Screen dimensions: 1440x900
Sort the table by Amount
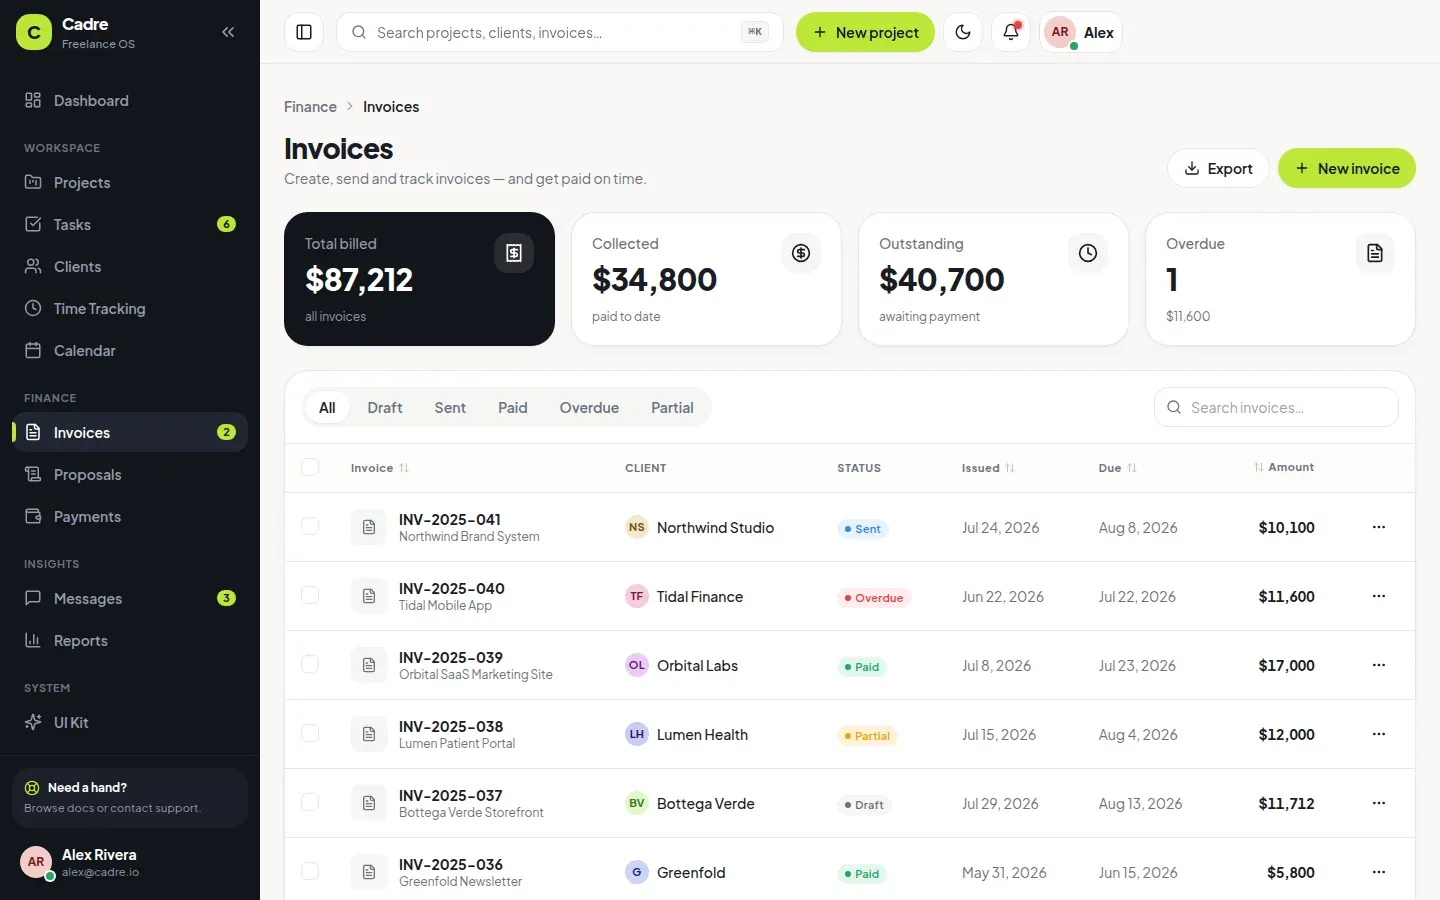point(1284,467)
